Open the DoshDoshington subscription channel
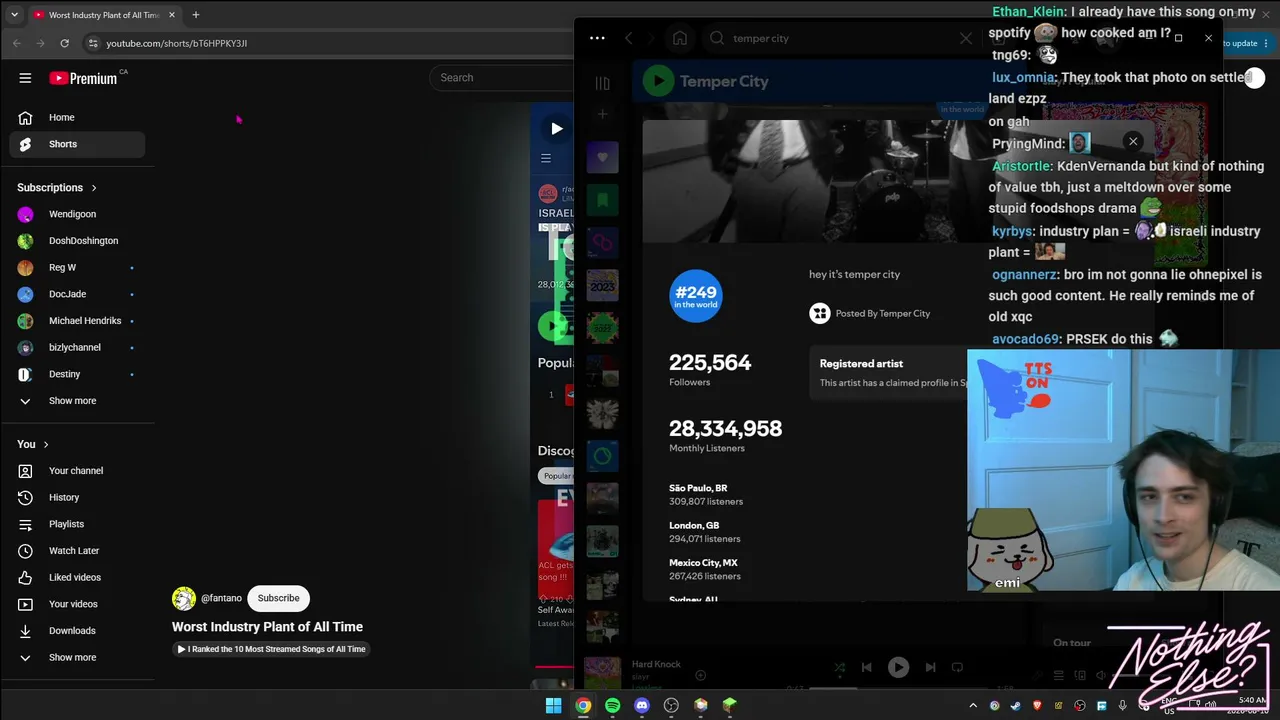The height and width of the screenshot is (720, 1280). coord(77,241)
